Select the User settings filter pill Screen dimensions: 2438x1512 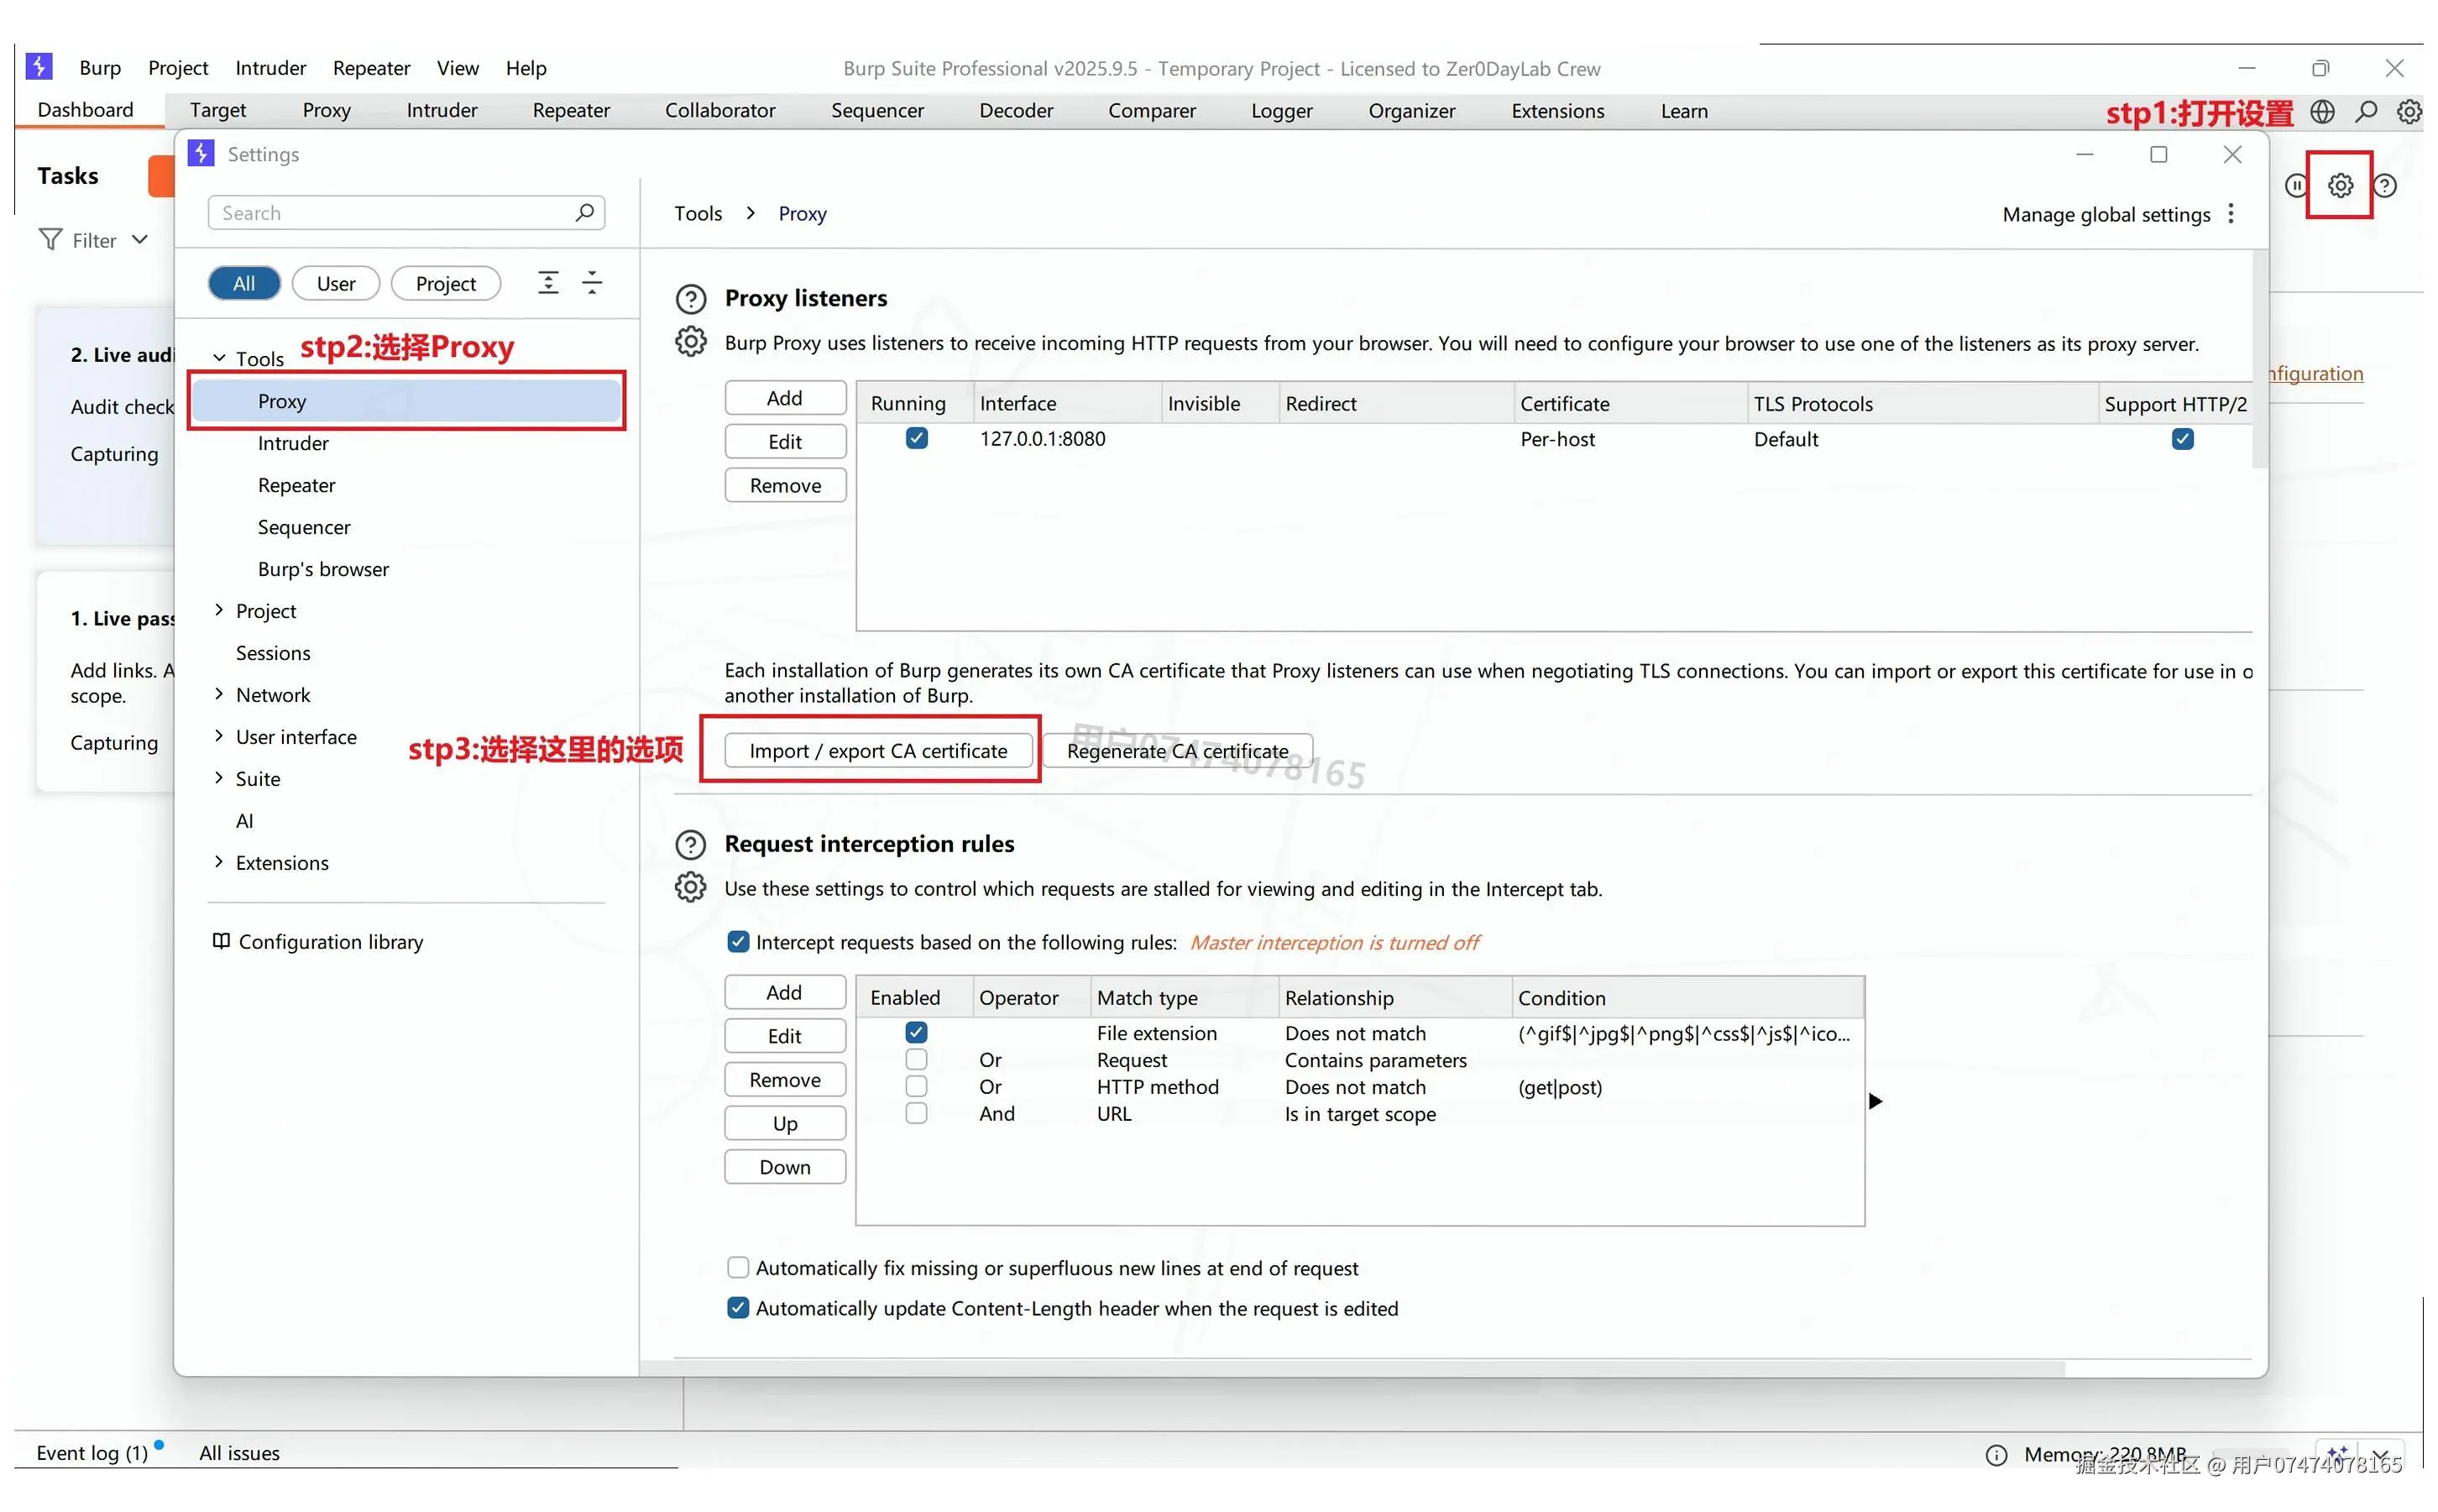click(x=336, y=283)
